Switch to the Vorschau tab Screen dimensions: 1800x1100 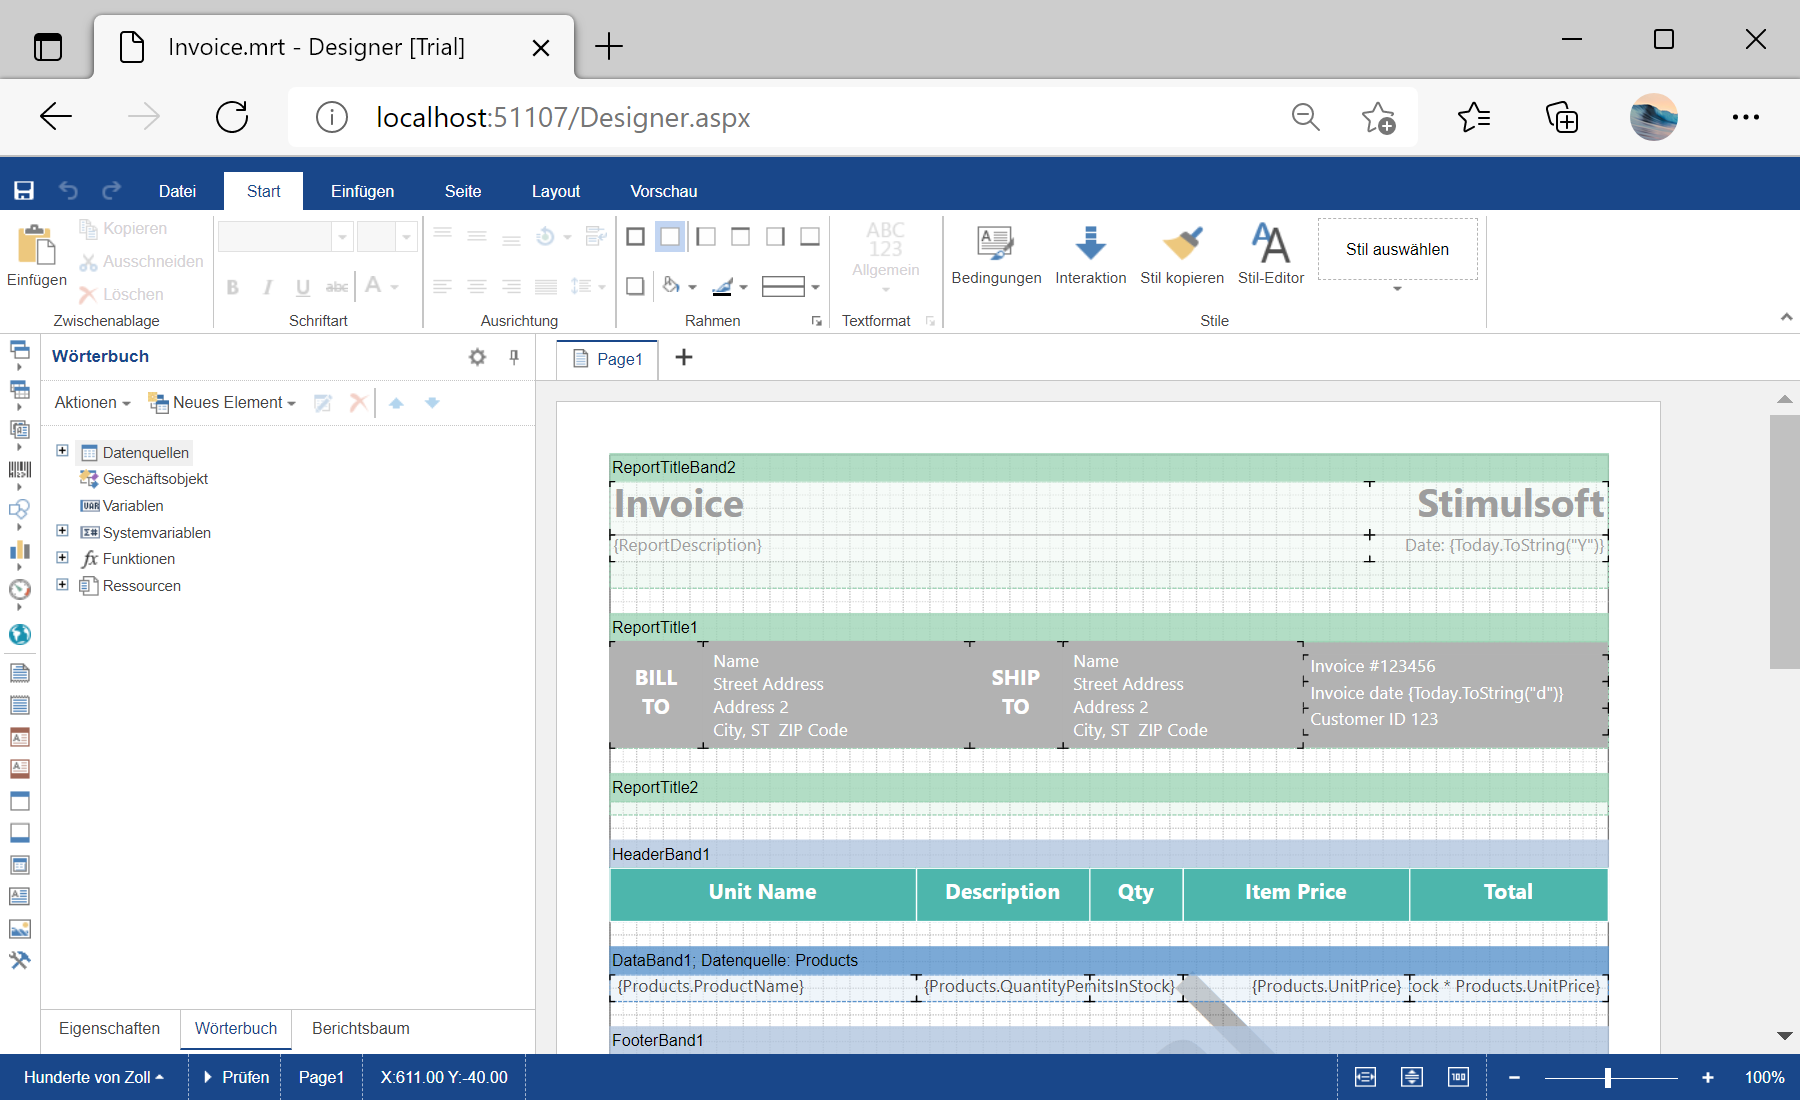663,191
